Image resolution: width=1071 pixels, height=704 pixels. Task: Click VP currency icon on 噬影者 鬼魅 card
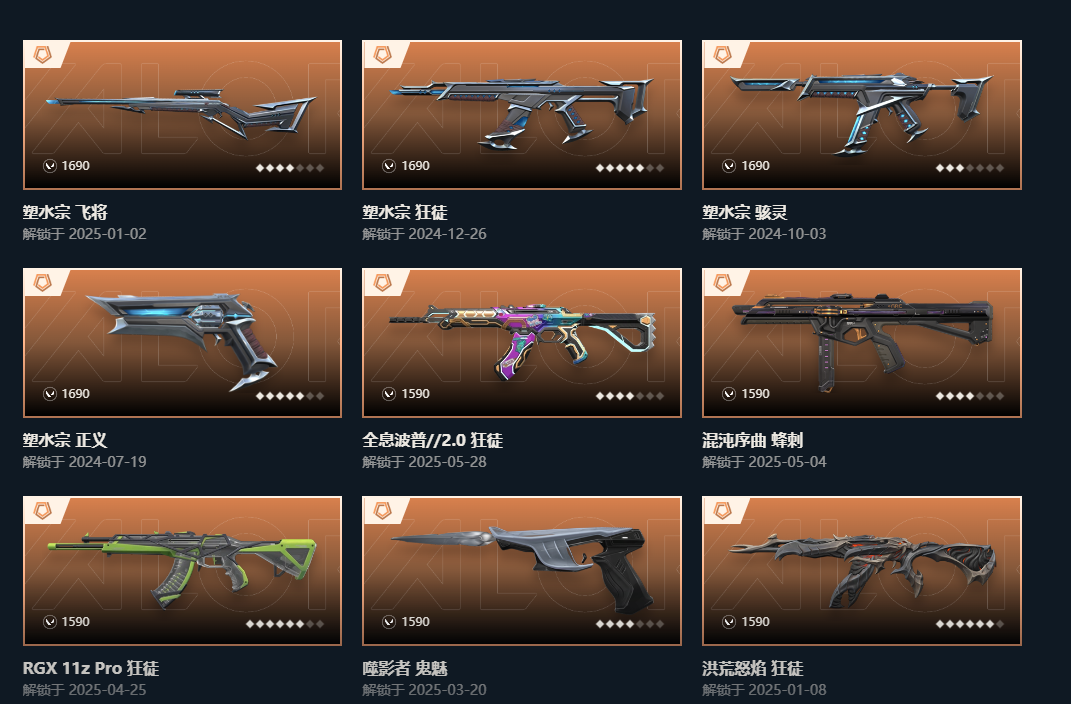point(389,622)
